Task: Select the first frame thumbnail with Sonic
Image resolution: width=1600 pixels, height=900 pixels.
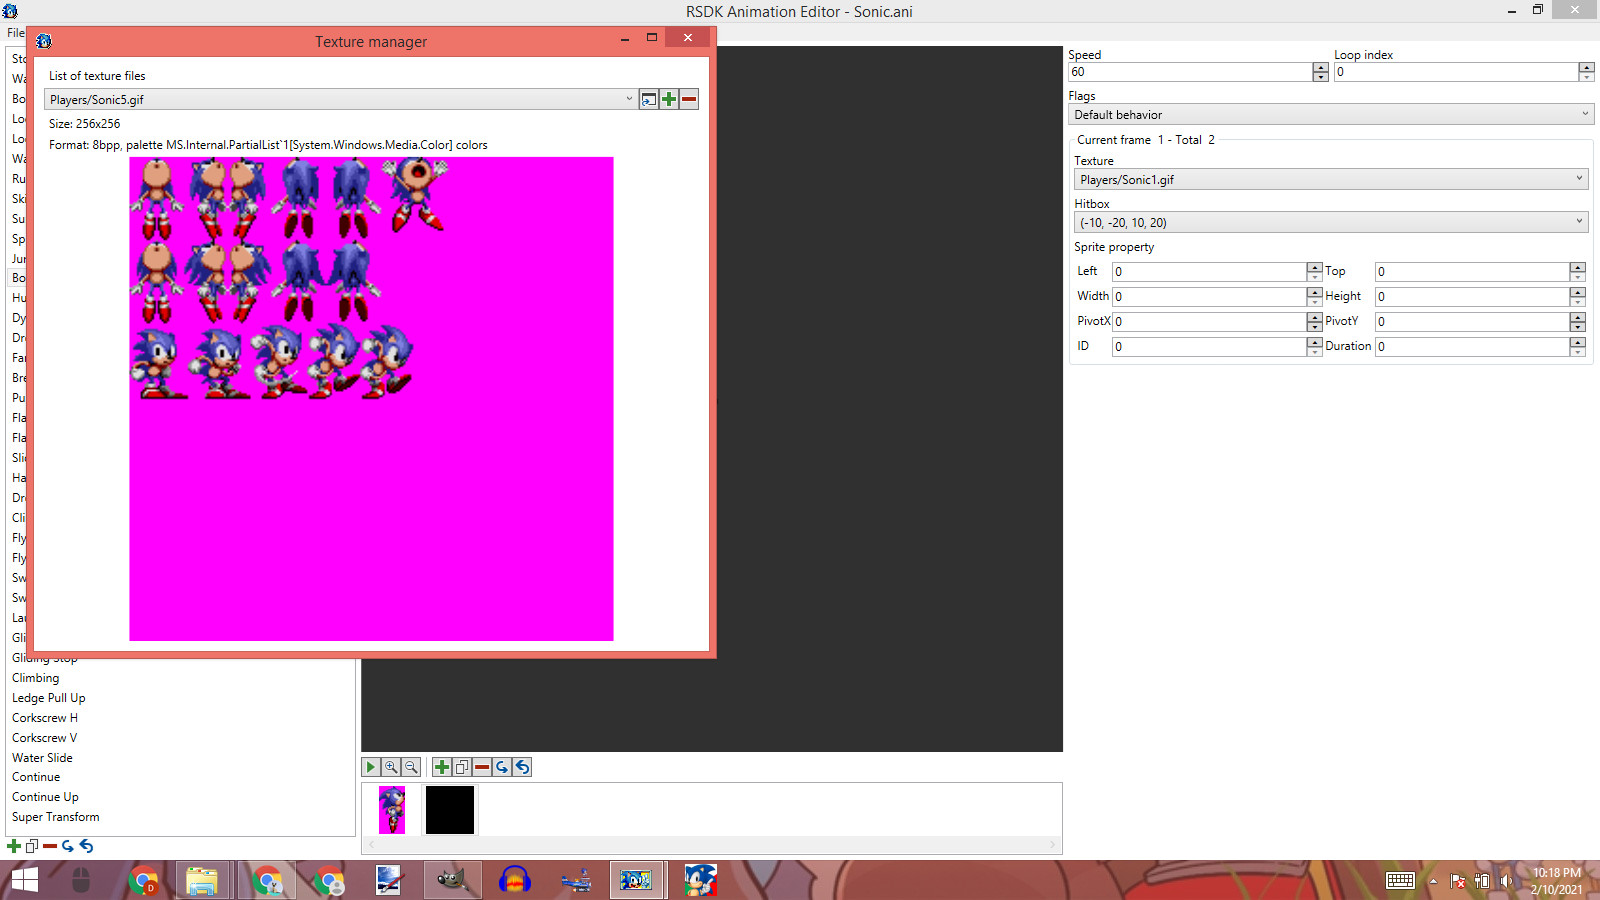Action: (x=392, y=810)
